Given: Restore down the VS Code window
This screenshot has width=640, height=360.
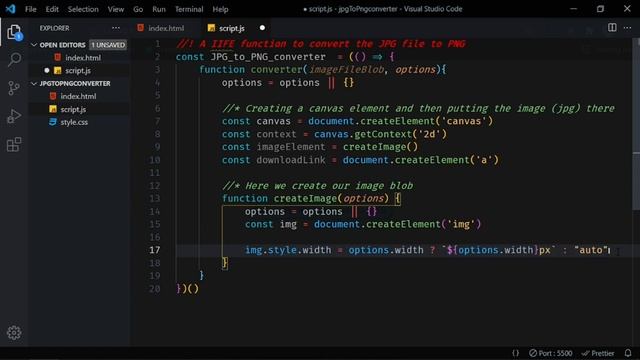Looking at the screenshot, I should 600,9.
